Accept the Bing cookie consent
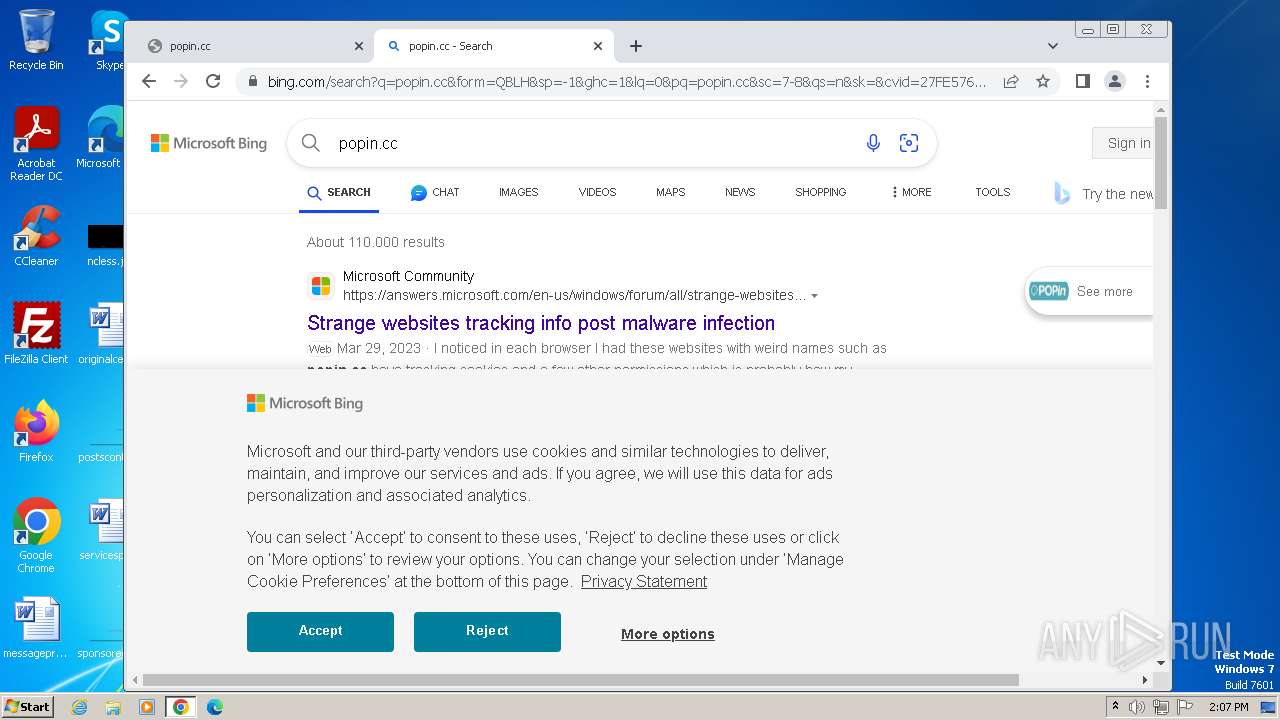Viewport: 1280px width, 720px height. click(320, 631)
